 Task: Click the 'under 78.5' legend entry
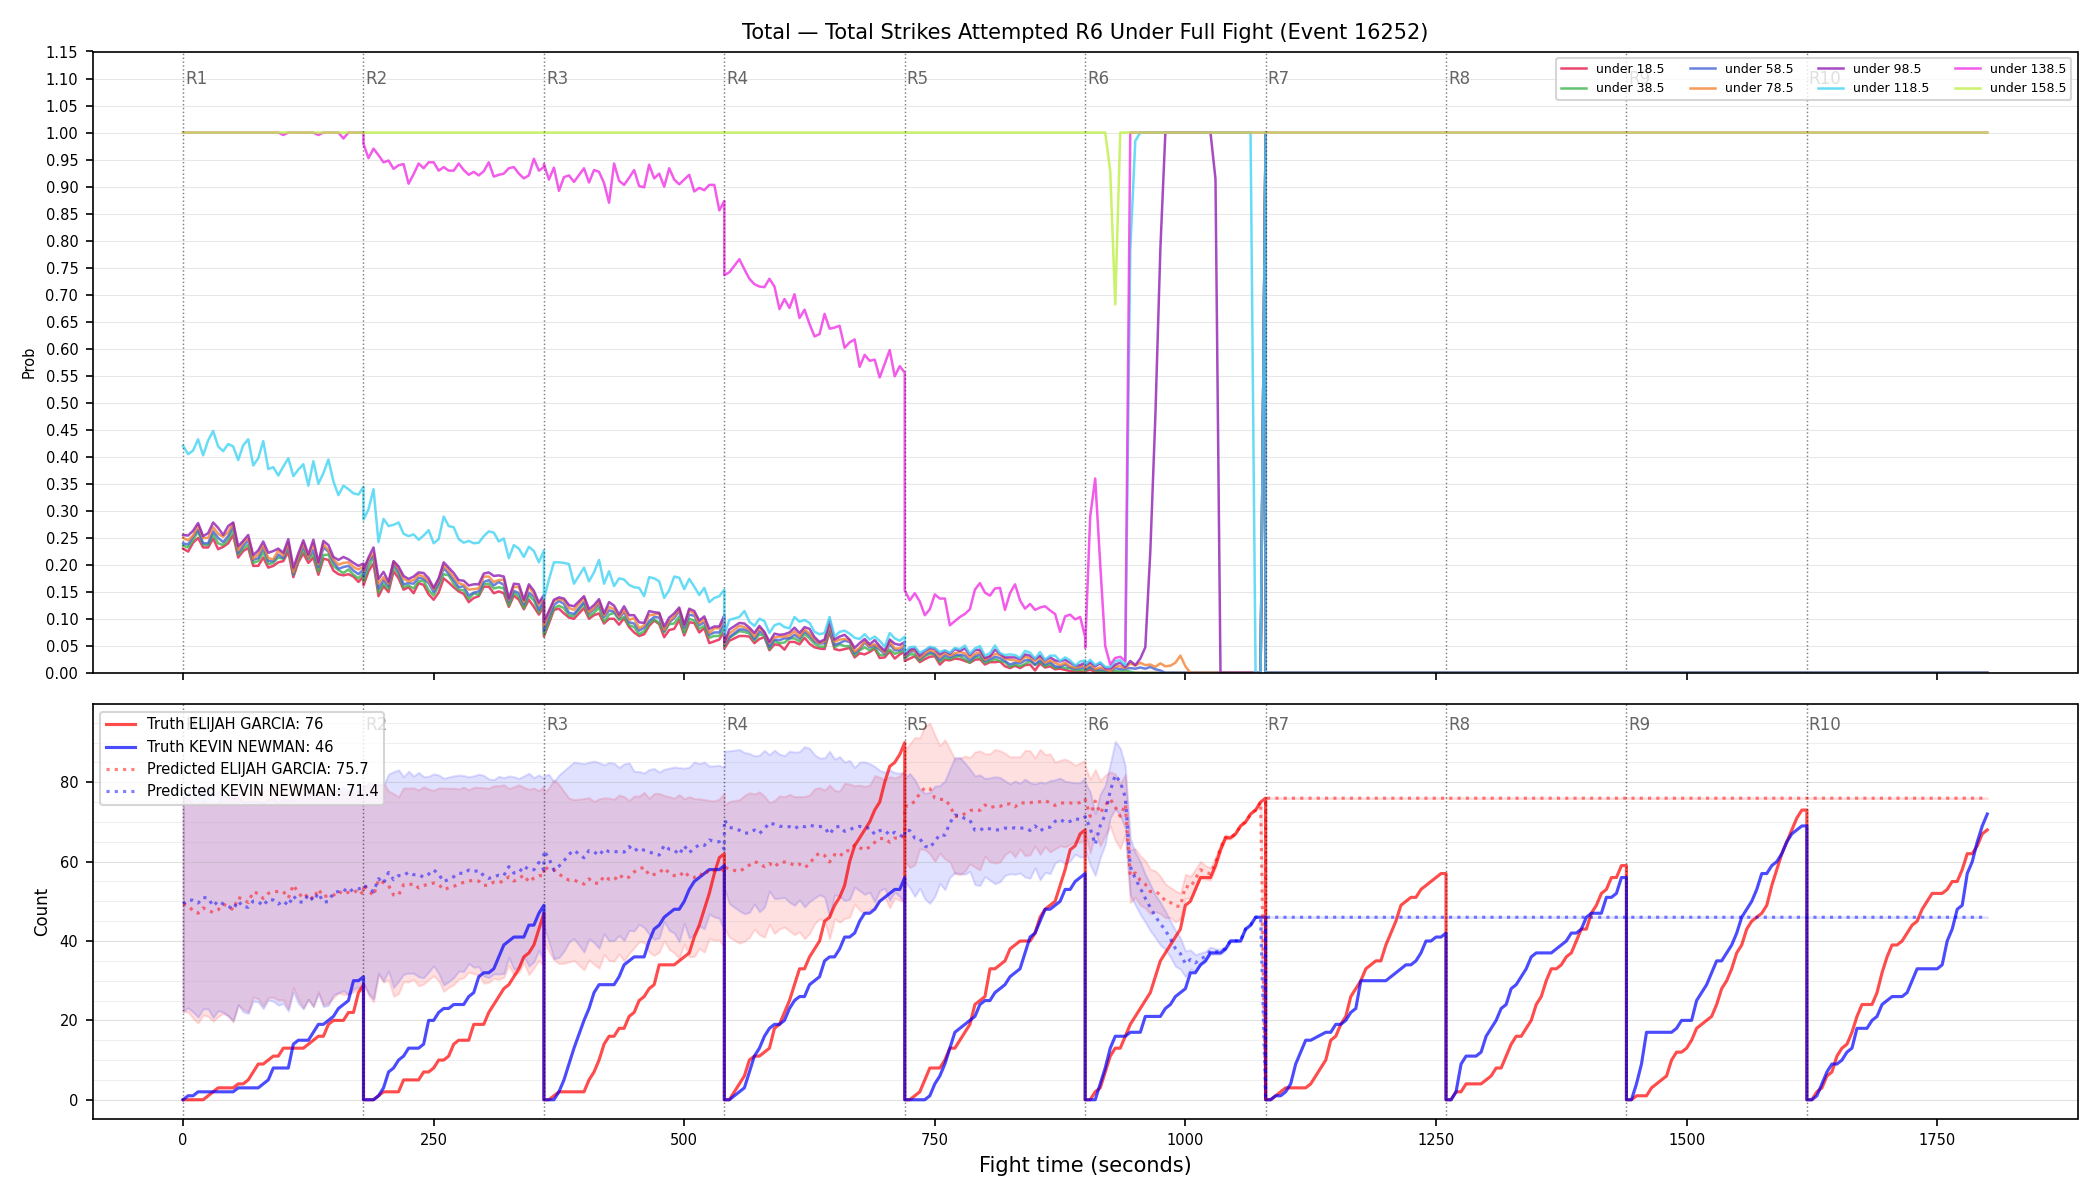1741,88
